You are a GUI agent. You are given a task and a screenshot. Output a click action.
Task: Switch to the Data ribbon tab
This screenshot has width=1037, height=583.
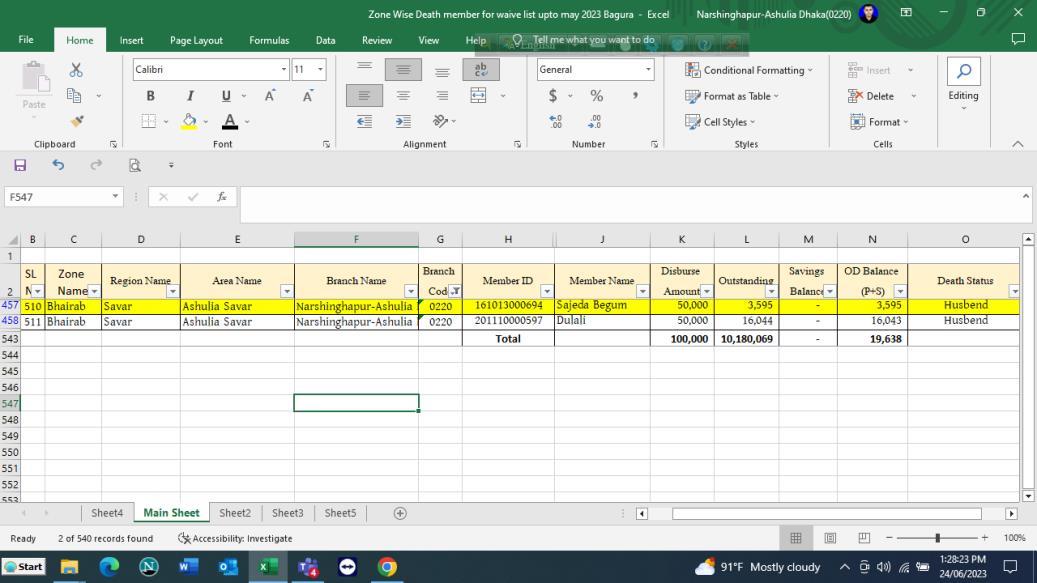[325, 40]
